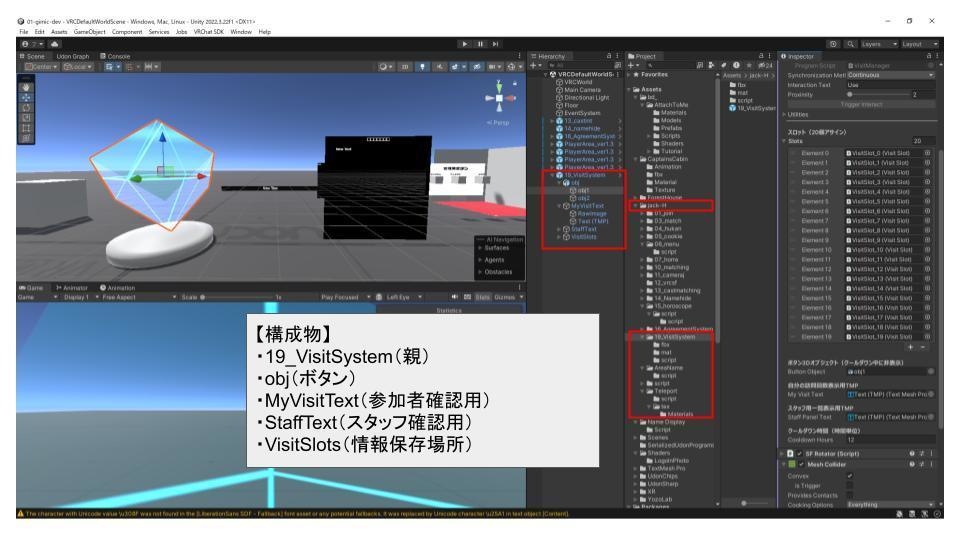This screenshot has width=960, height=540.
Task: Open the GameObject menu
Action: point(89,32)
